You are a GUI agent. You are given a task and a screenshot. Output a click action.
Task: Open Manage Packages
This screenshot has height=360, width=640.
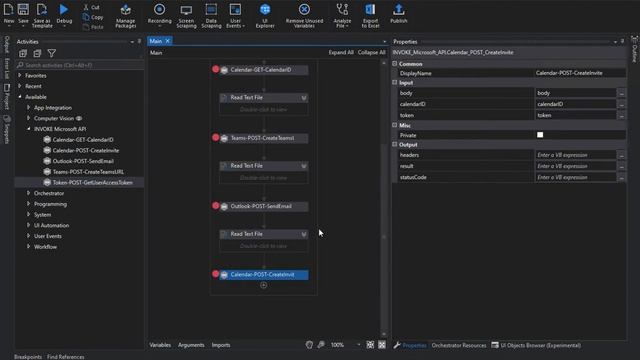tap(126, 16)
